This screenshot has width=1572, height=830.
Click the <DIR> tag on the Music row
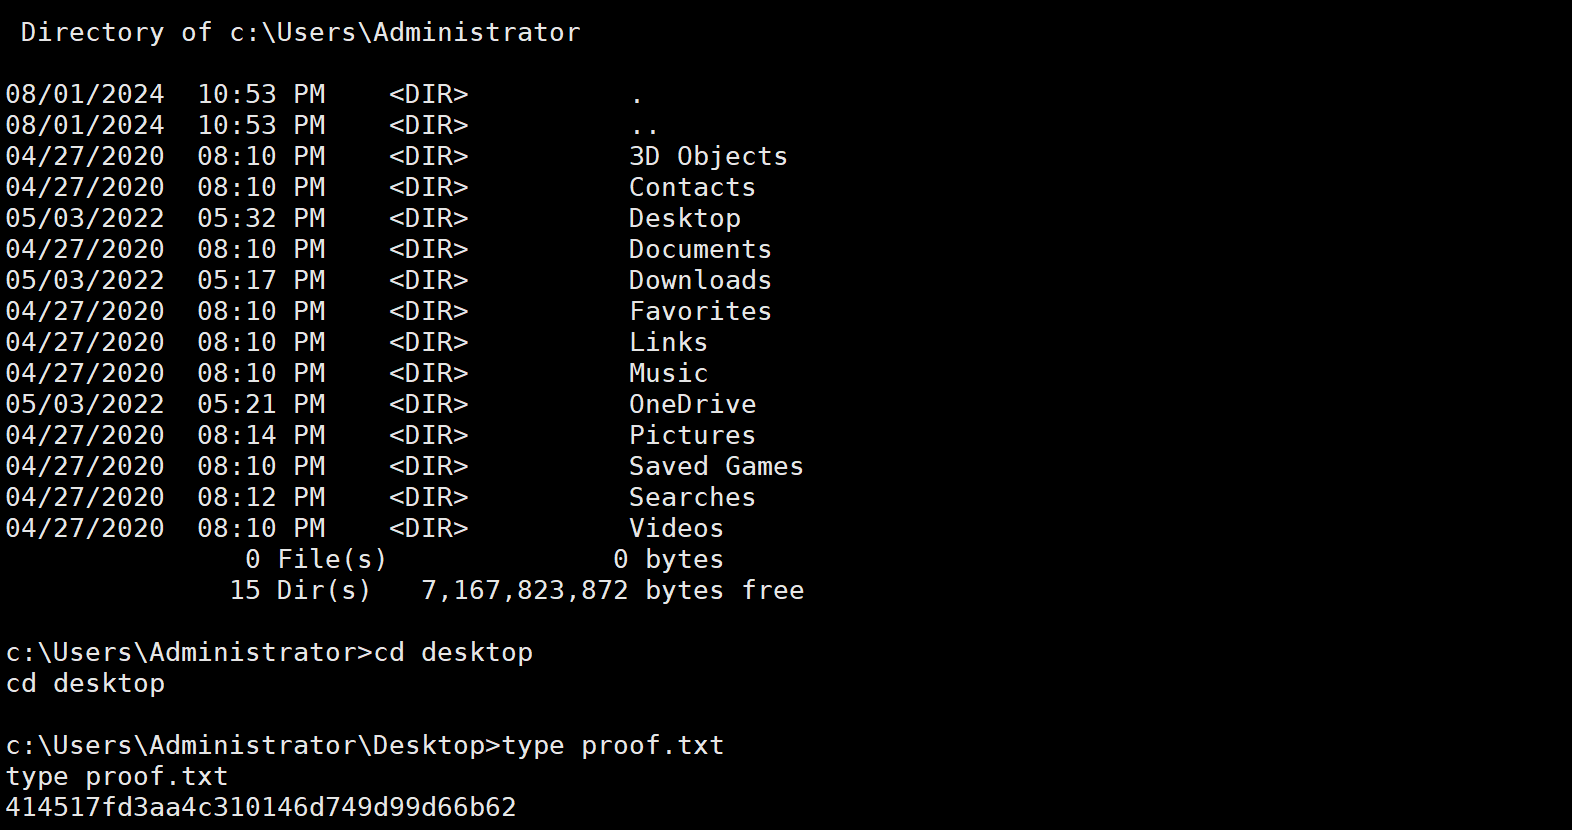click(x=428, y=374)
